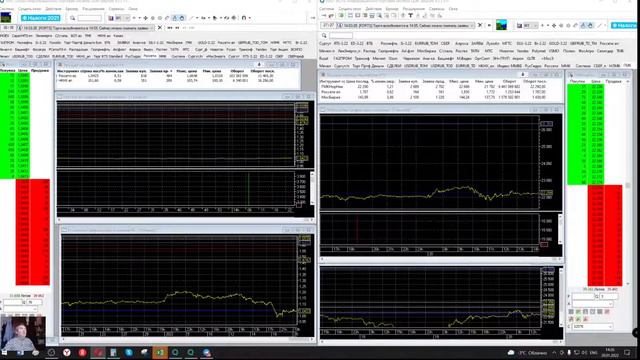This screenshot has height=360, width=640.
Task: Open the timeframe dropdown in left toolbar
Action: [x=122, y=18]
